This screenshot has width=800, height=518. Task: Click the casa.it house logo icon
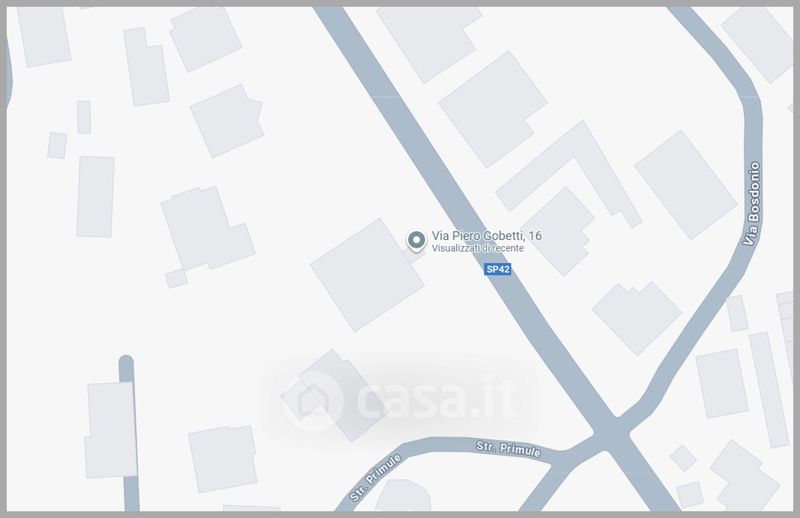point(312,401)
